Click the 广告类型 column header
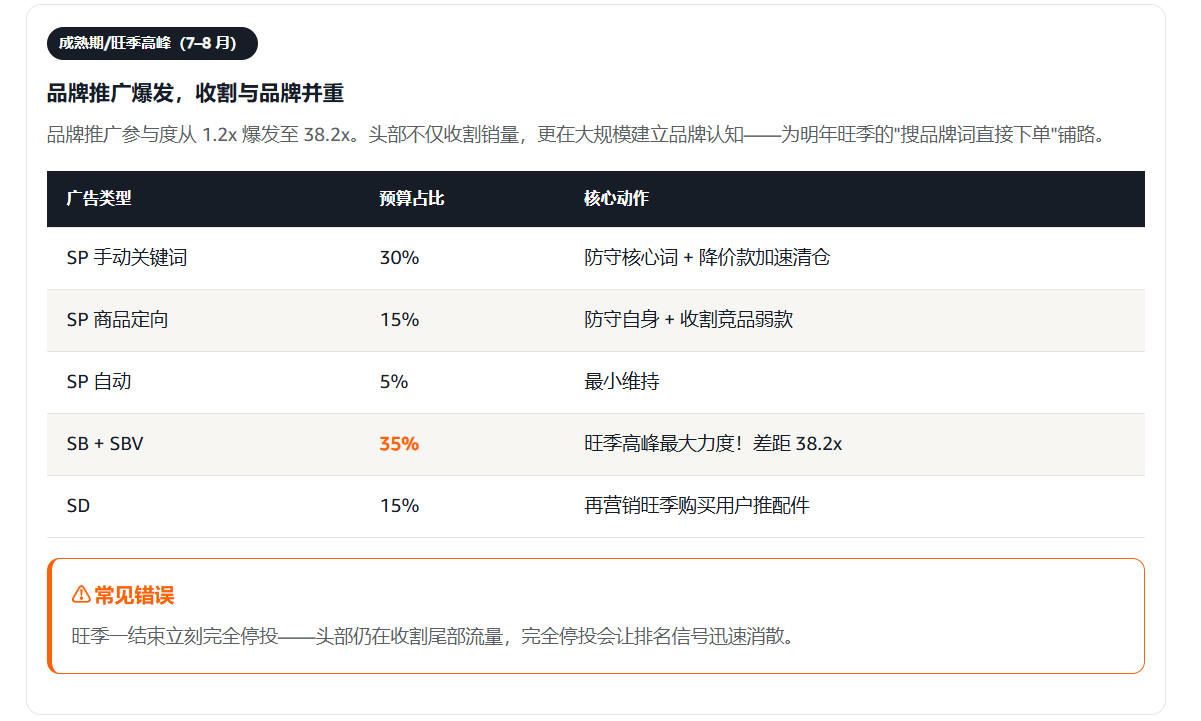Image resolution: width=1201 pixels, height=721 pixels. [99, 198]
